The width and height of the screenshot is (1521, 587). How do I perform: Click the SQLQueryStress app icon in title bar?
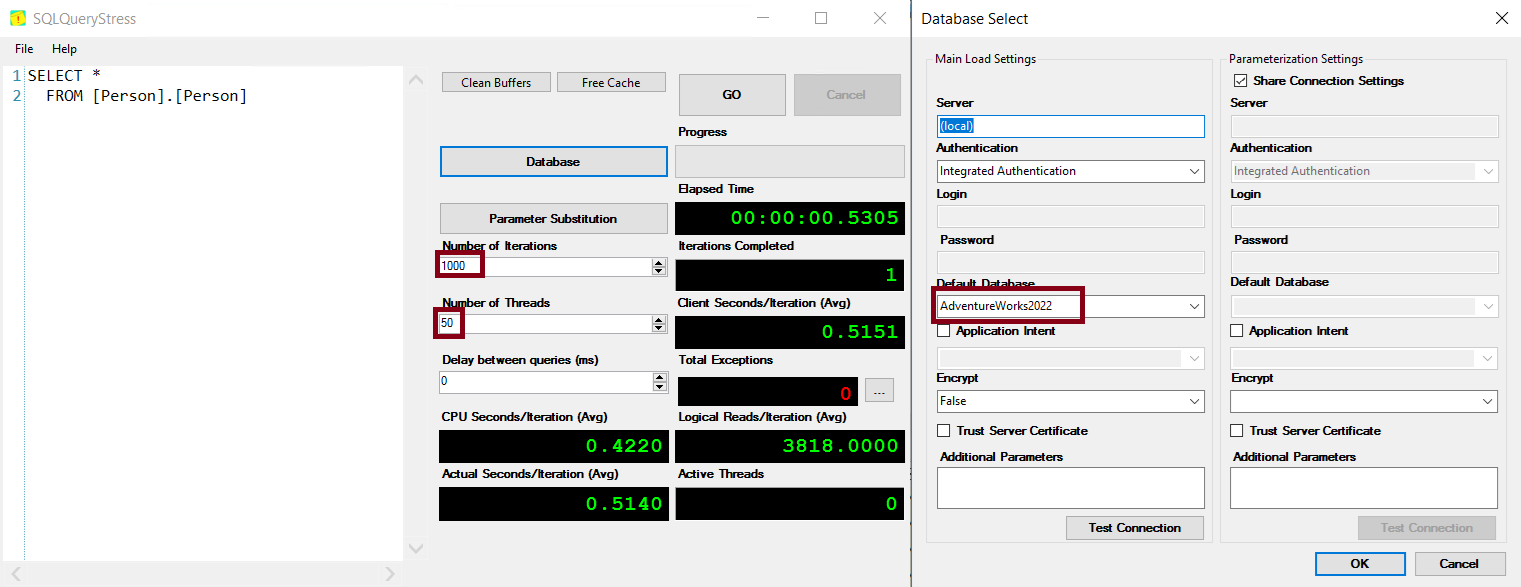pyautogui.click(x=18, y=19)
